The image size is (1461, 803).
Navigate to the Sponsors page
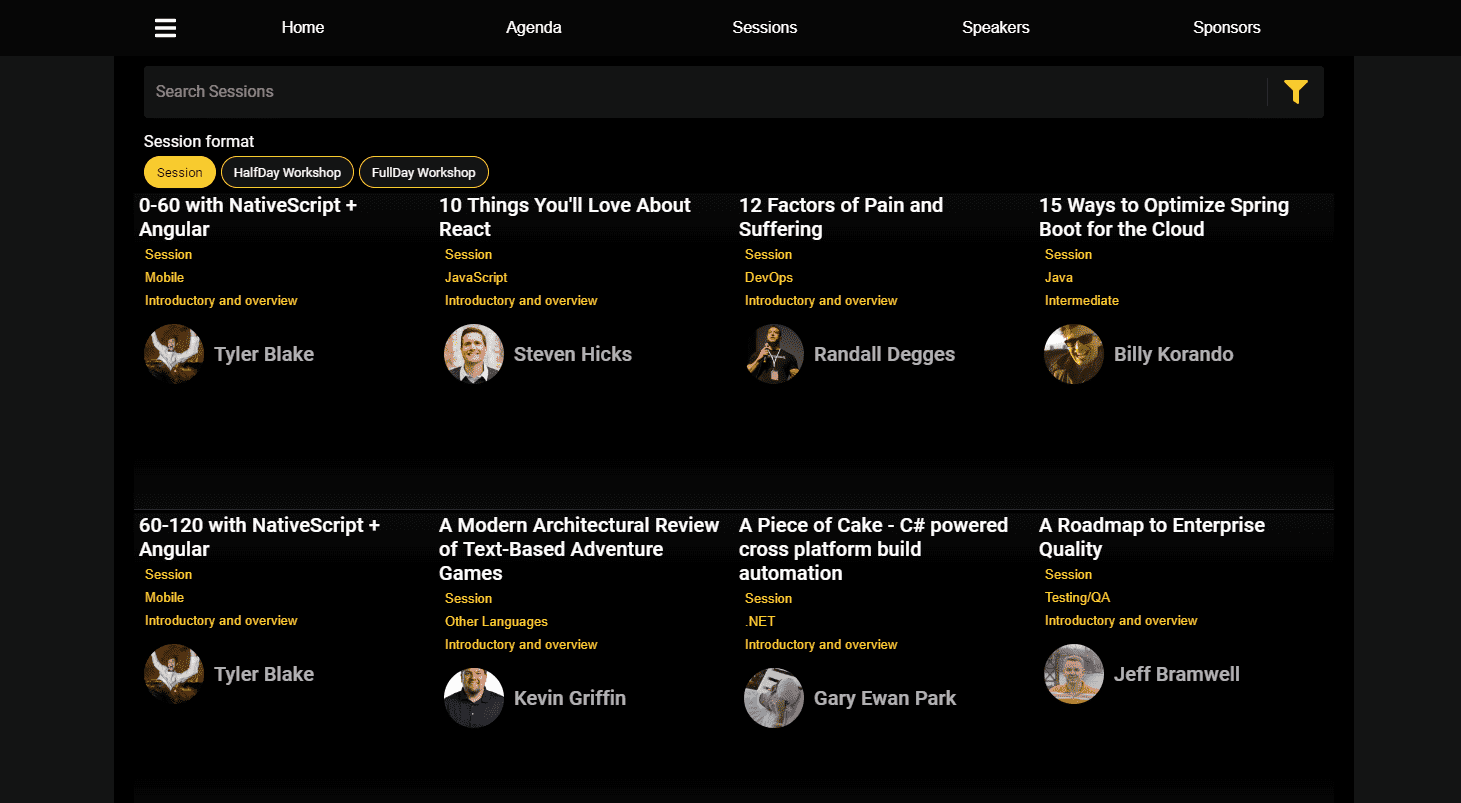(x=1226, y=28)
